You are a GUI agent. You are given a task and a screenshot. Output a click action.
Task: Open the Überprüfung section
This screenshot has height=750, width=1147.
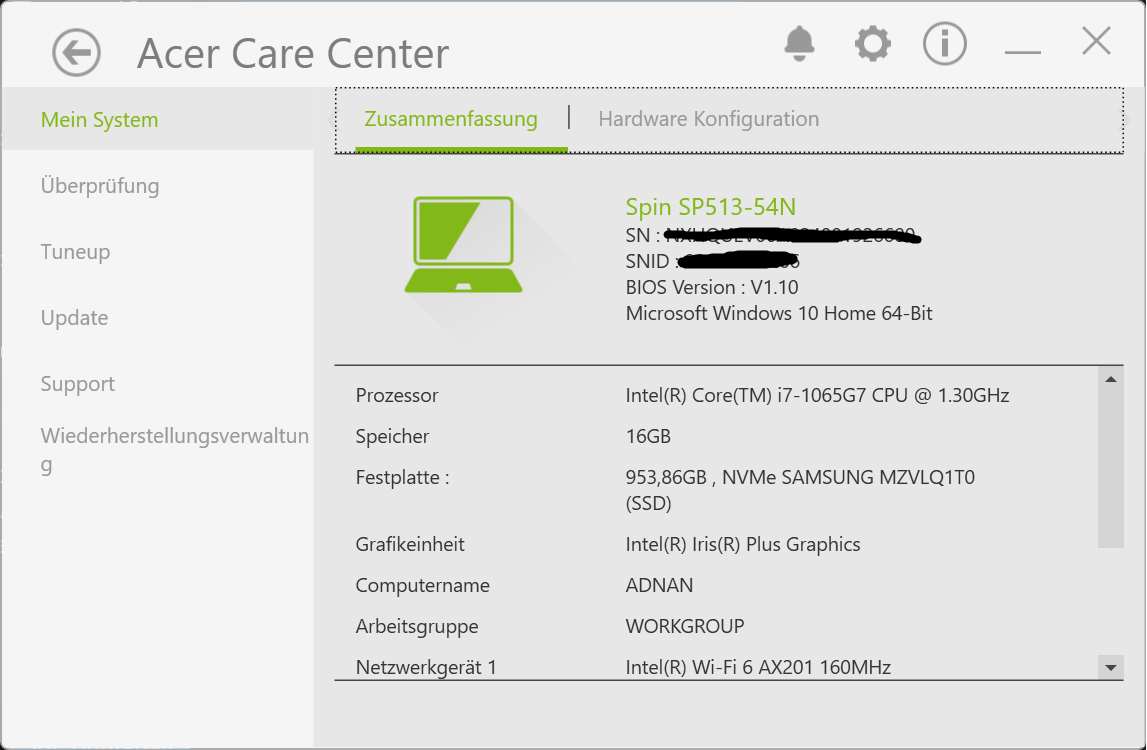point(99,186)
